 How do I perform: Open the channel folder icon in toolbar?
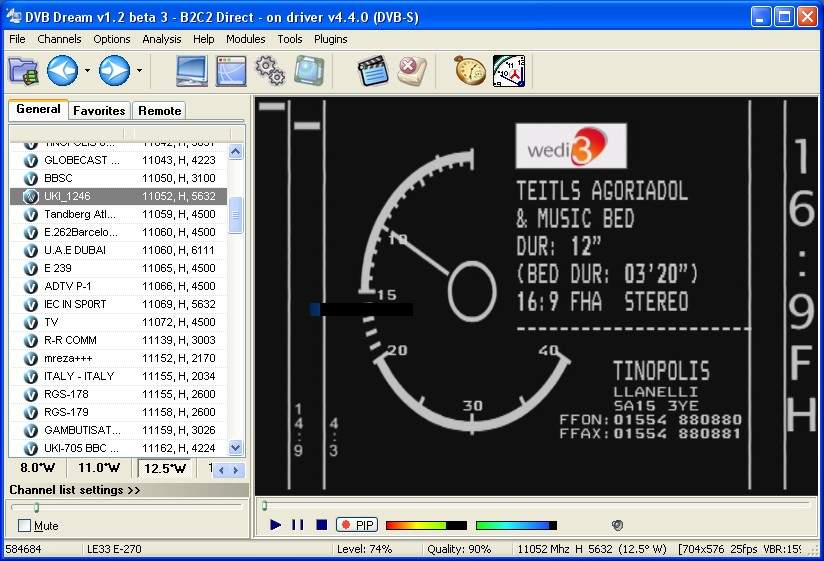coord(23,71)
